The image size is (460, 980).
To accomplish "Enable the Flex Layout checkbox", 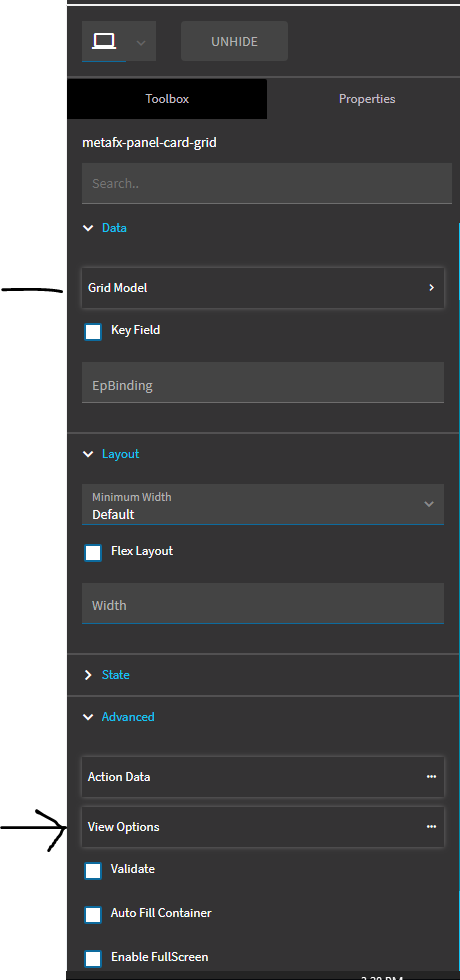I will 93,552.
